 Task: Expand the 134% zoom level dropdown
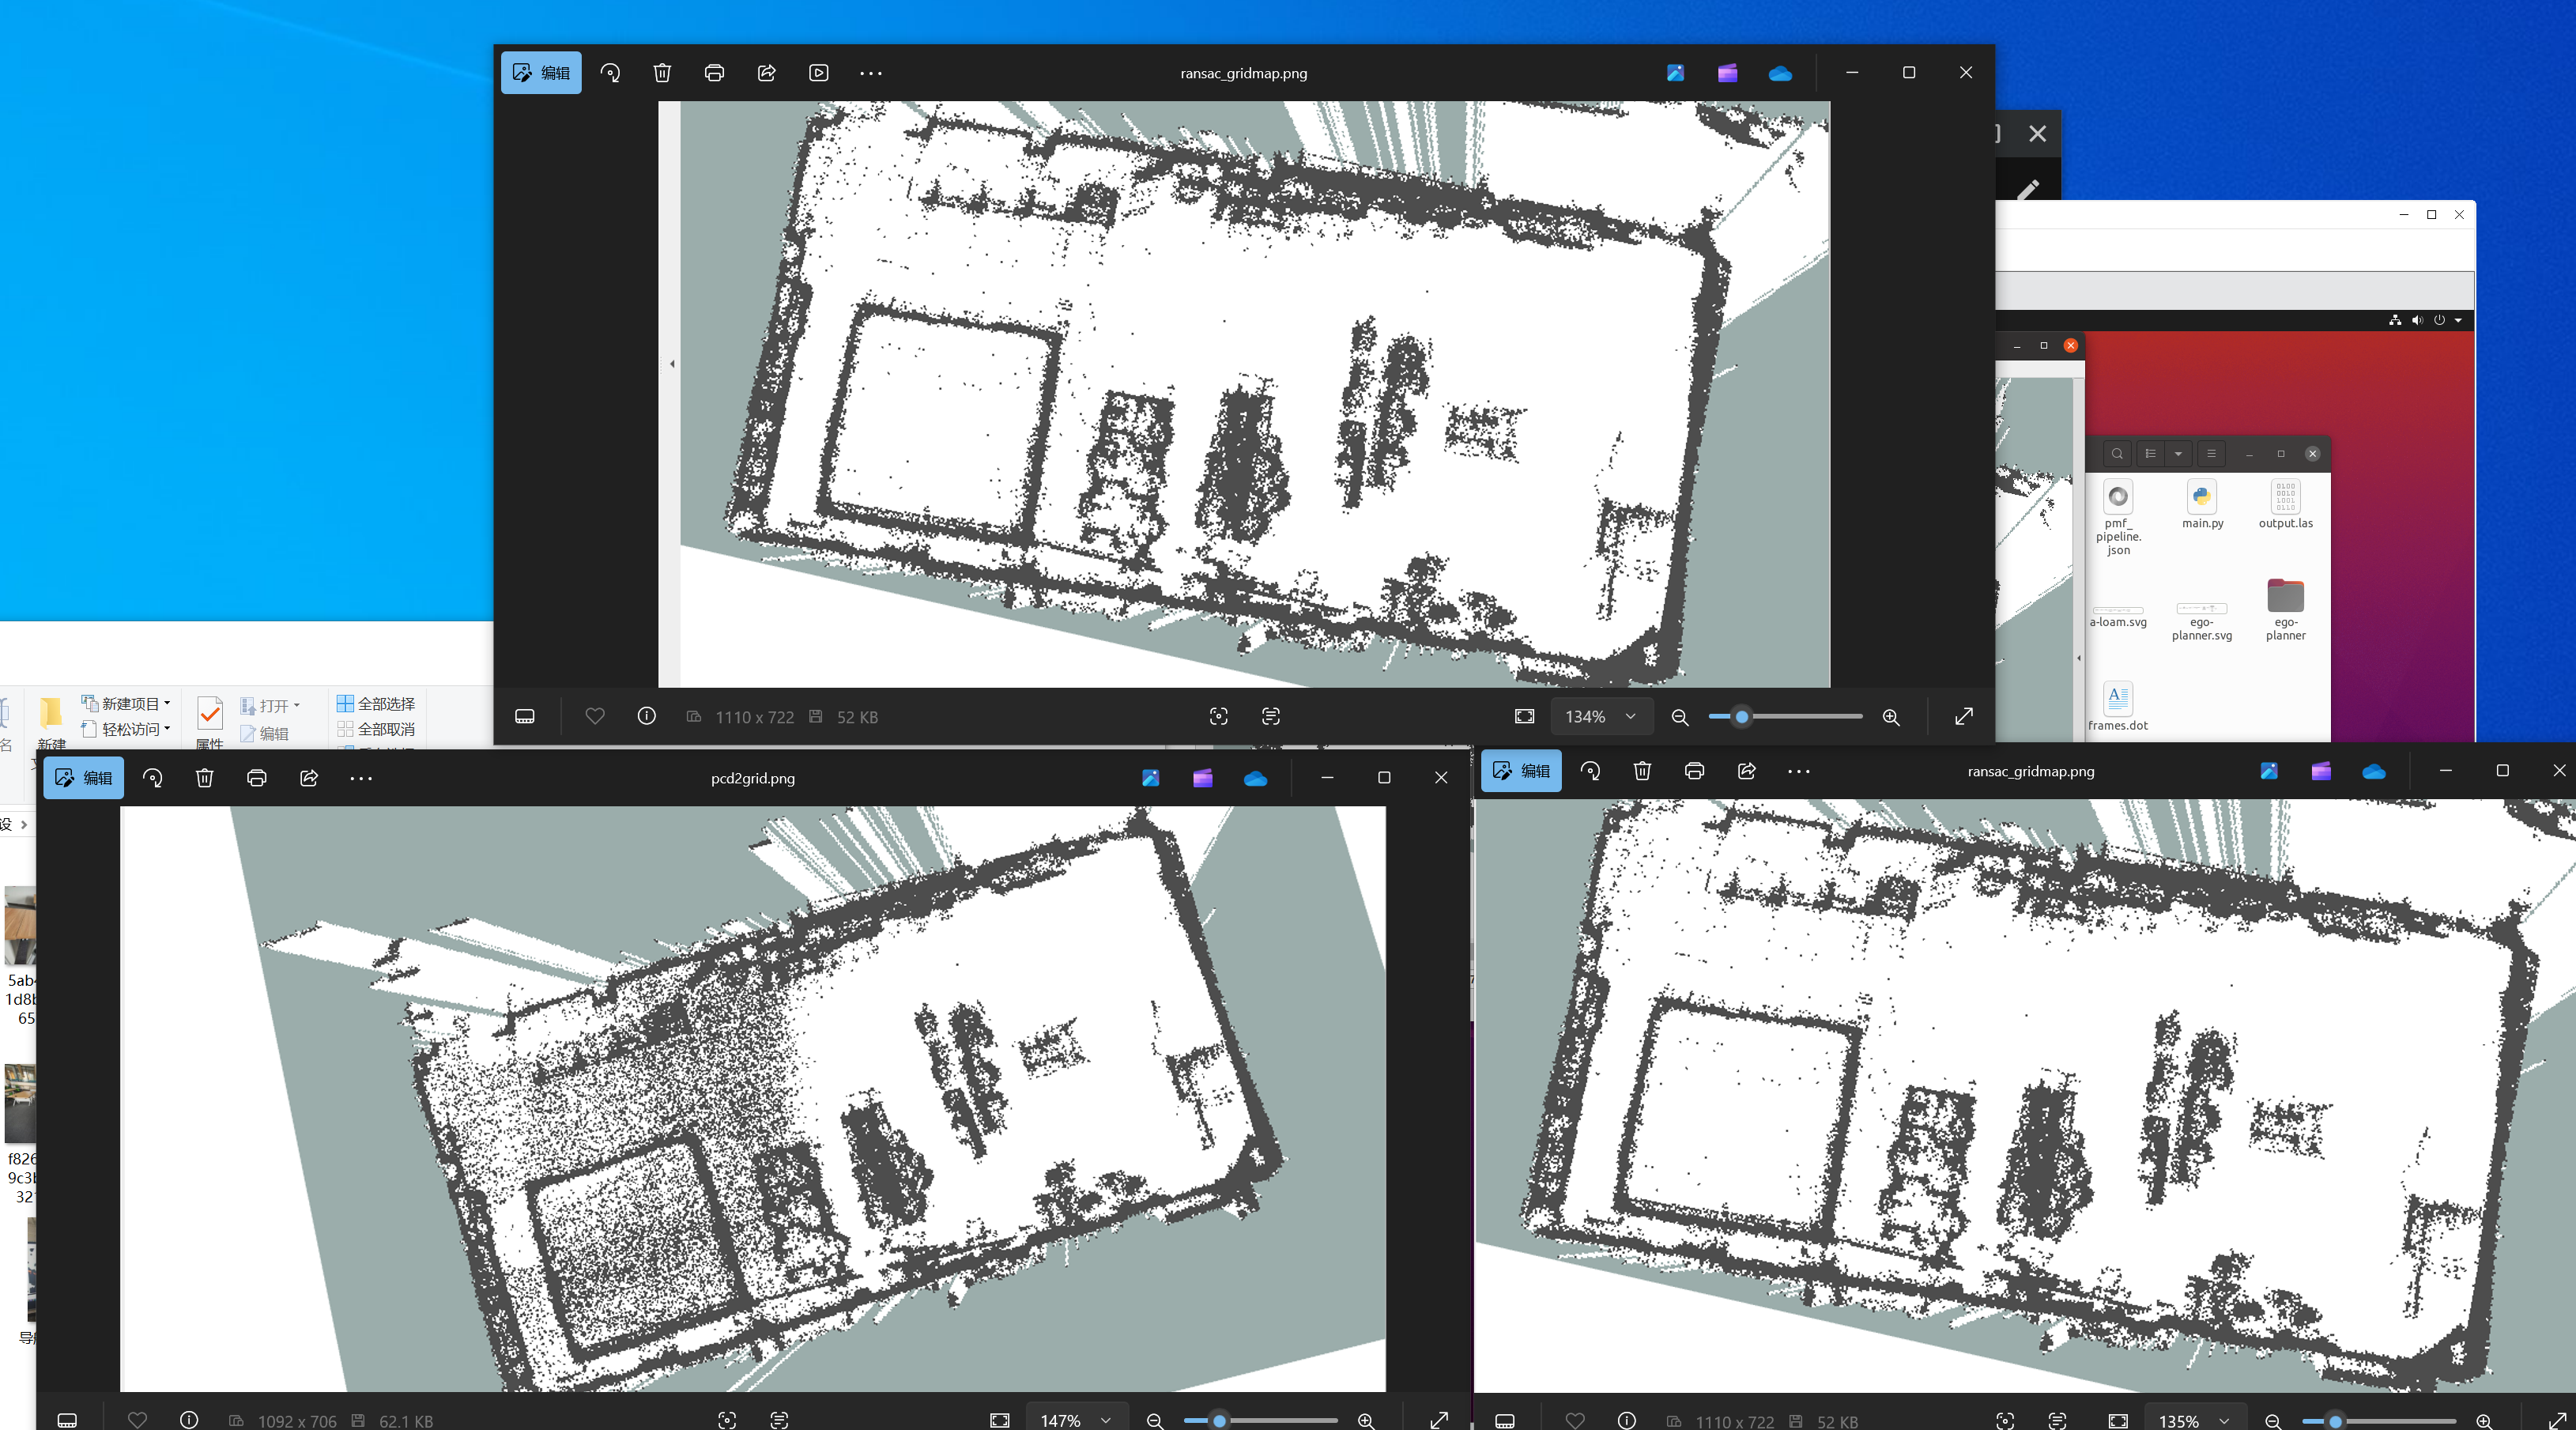pos(1600,716)
